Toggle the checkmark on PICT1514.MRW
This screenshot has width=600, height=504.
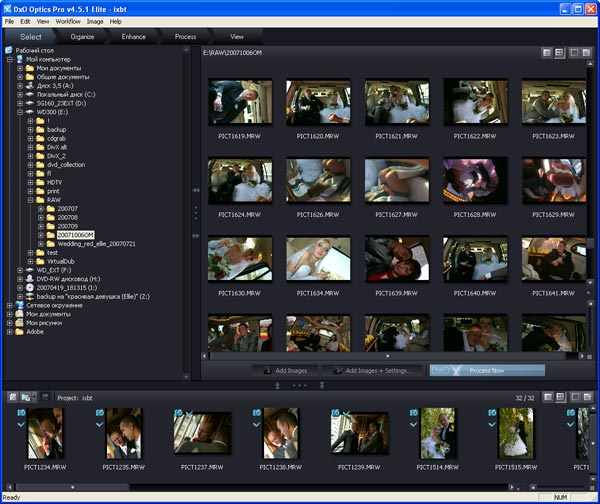[414, 424]
